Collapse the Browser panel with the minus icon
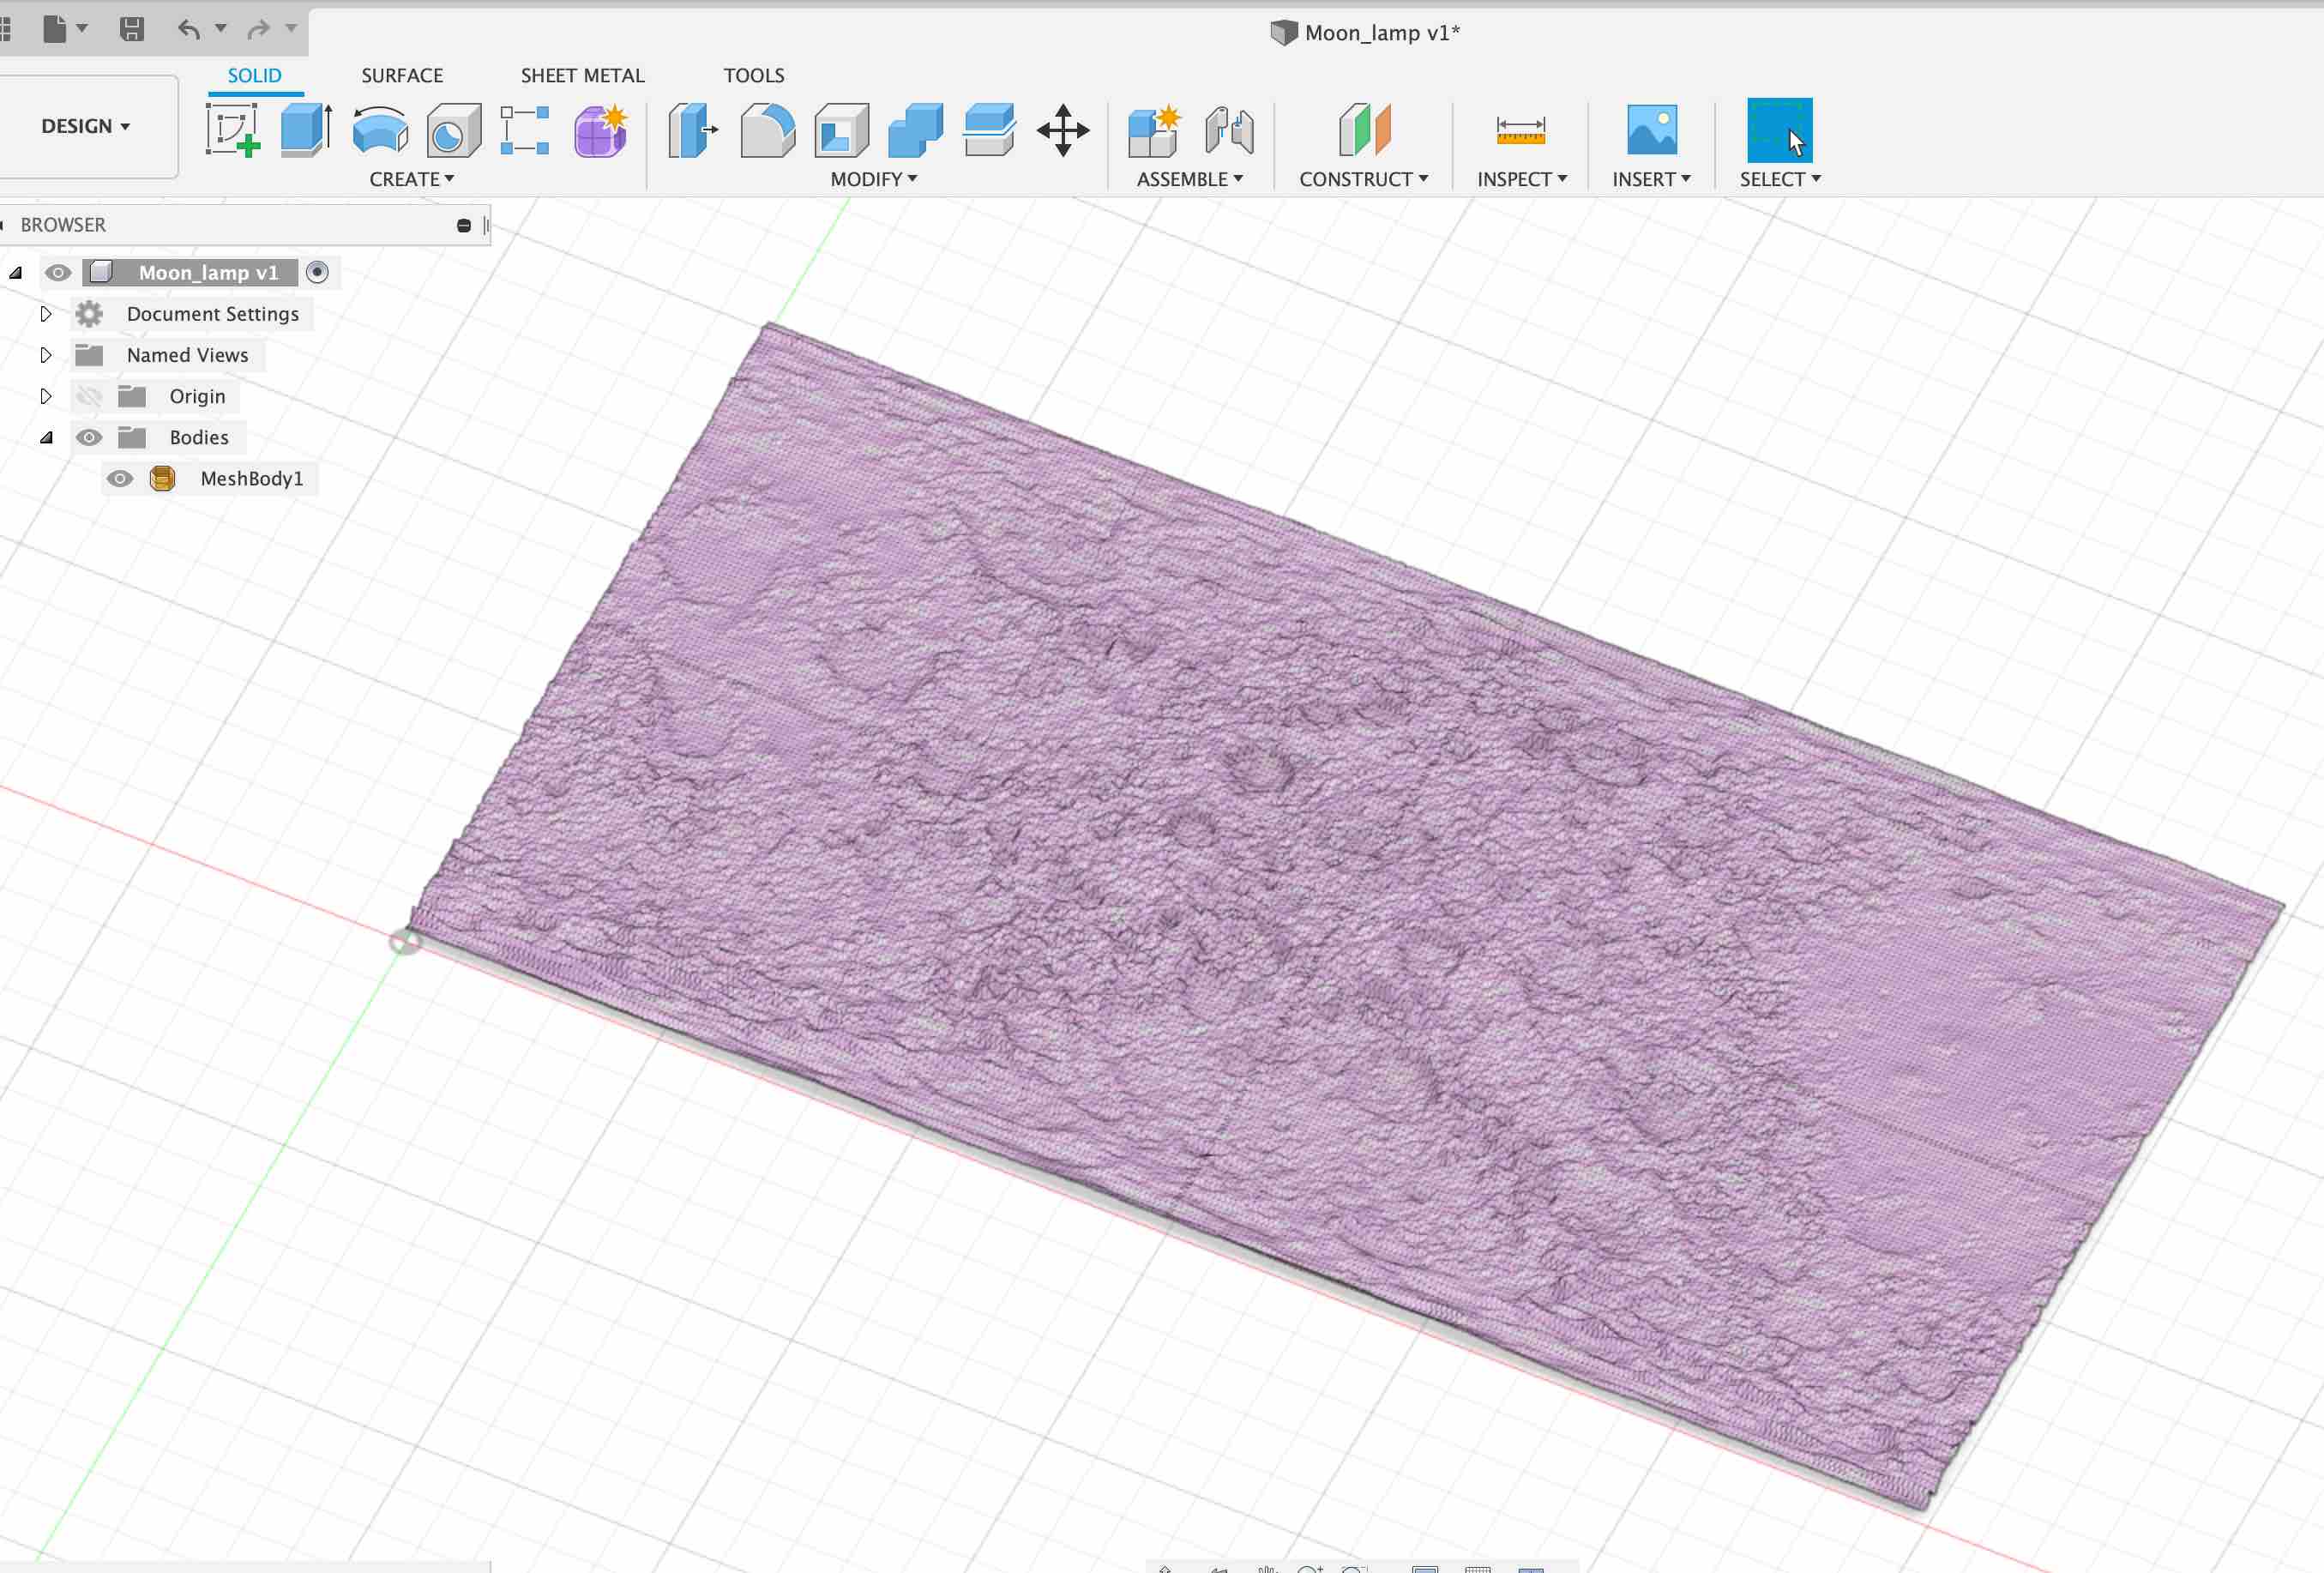The image size is (2324, 1573). click(x=463, y=225)
